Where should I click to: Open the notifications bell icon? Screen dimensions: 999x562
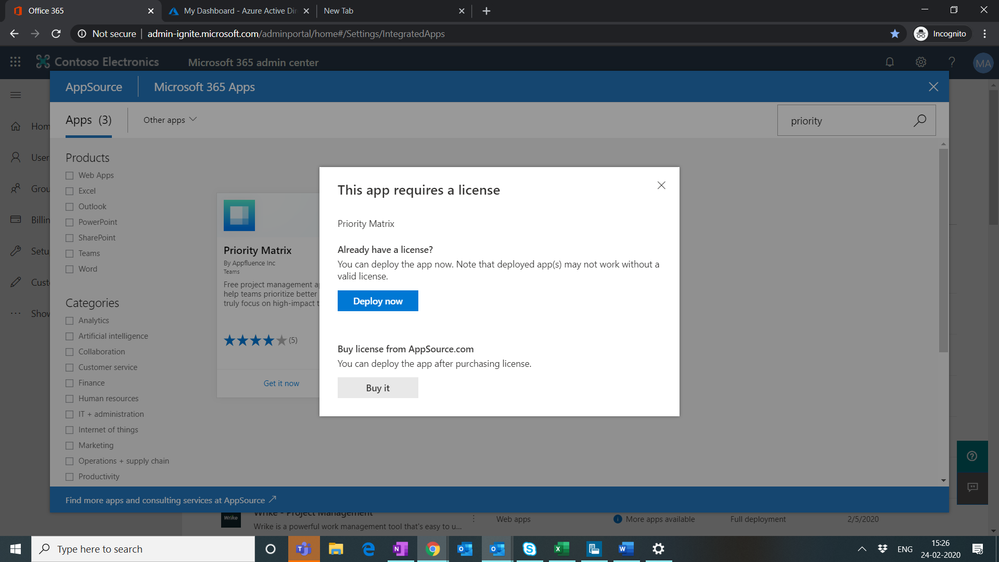[x=889, y=62]
